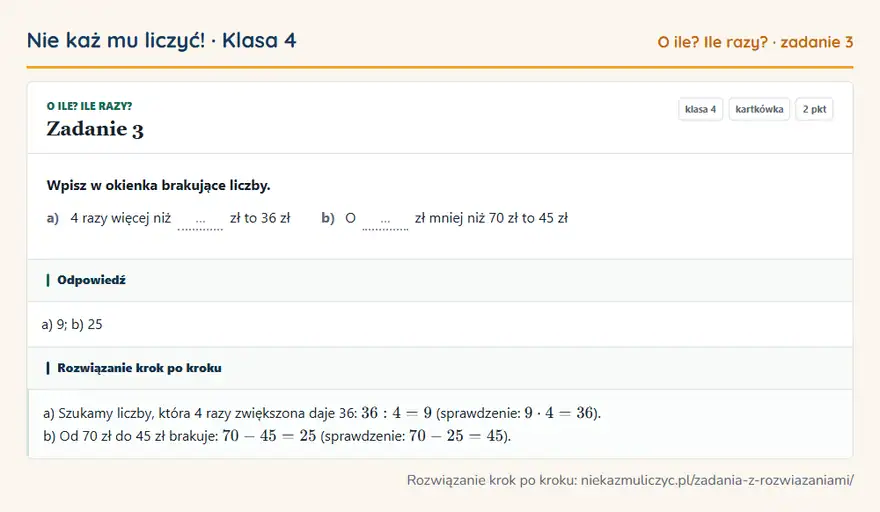The image size is (880, 512).
Task: Click the dotted blank field in part a)
Action: pos(200,222)
